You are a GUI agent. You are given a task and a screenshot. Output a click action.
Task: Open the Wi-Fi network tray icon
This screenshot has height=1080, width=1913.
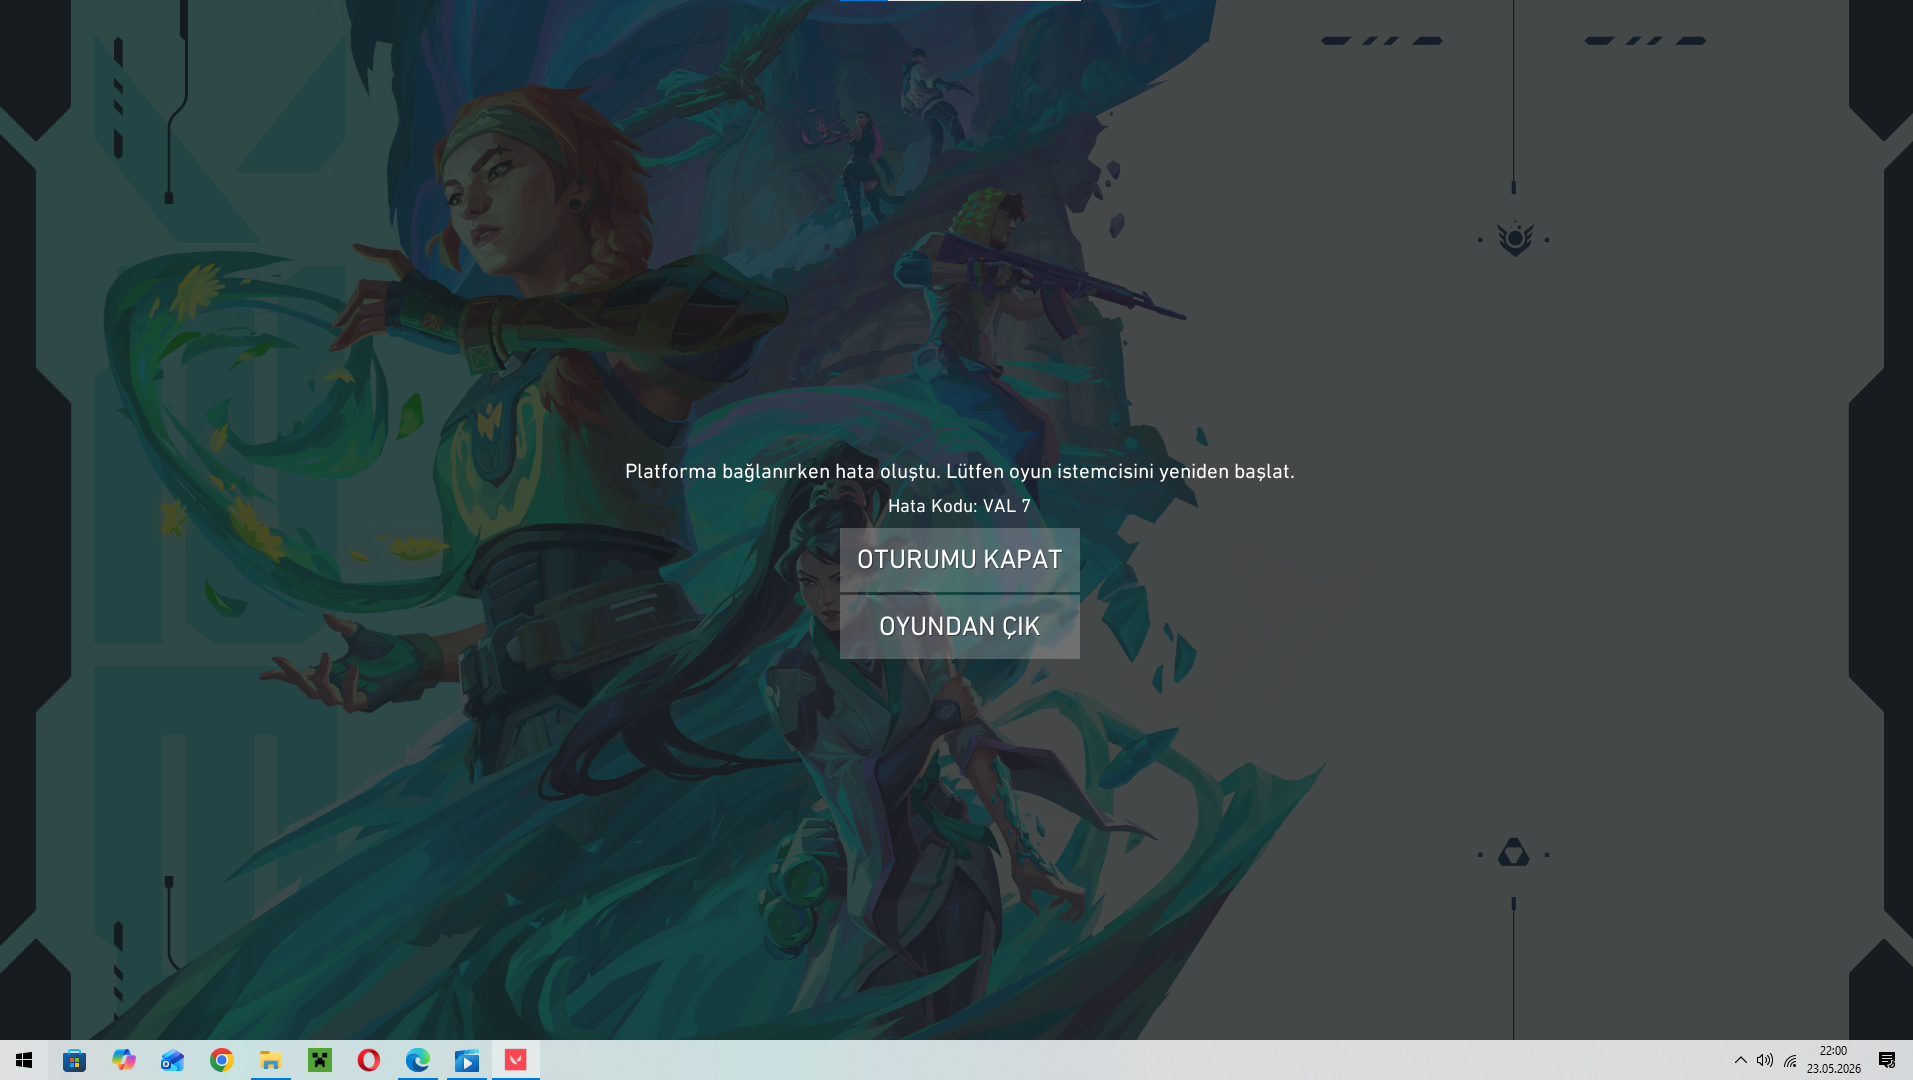pyautogui.click(x=1790, y=1060)
